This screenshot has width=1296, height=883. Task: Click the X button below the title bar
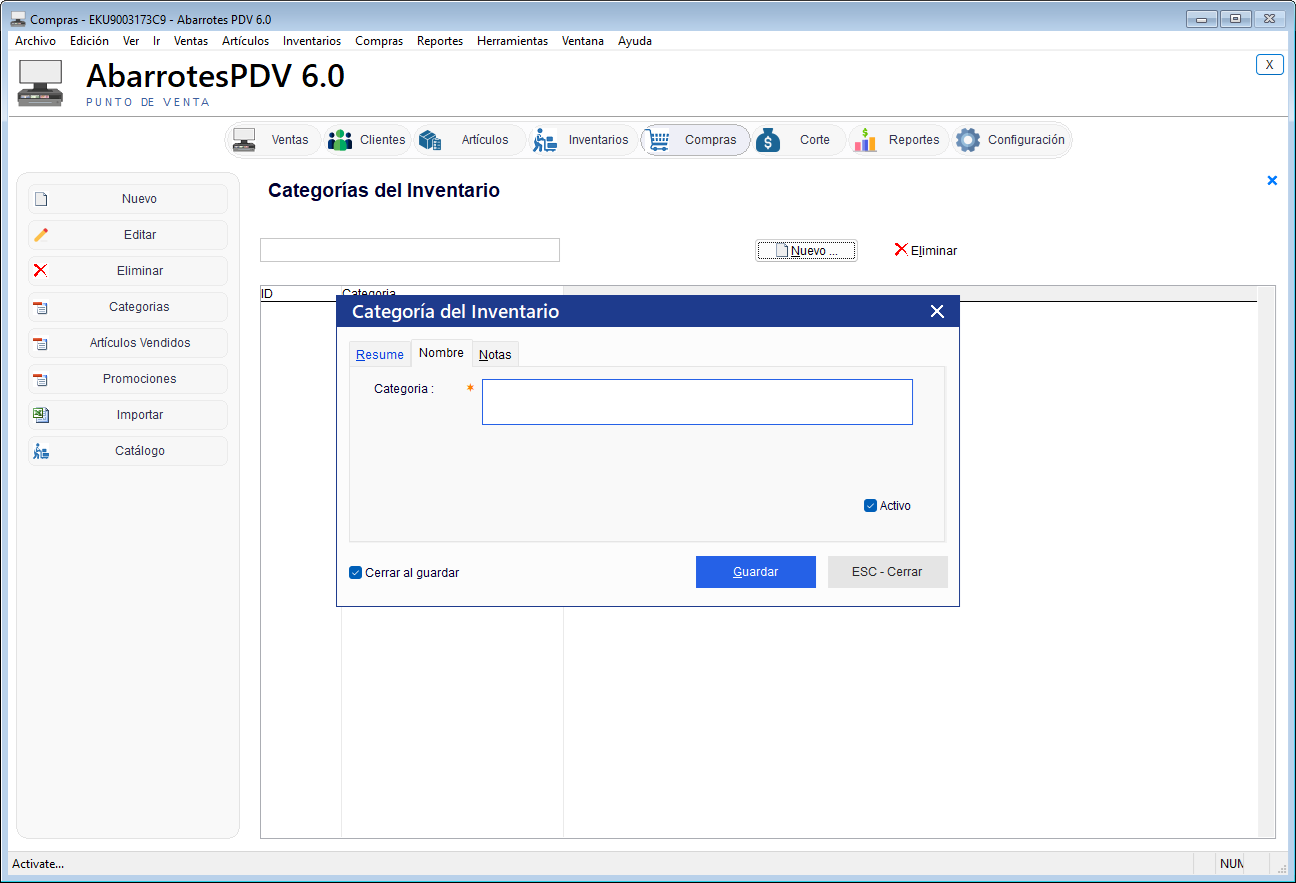tap(1269, 64)
